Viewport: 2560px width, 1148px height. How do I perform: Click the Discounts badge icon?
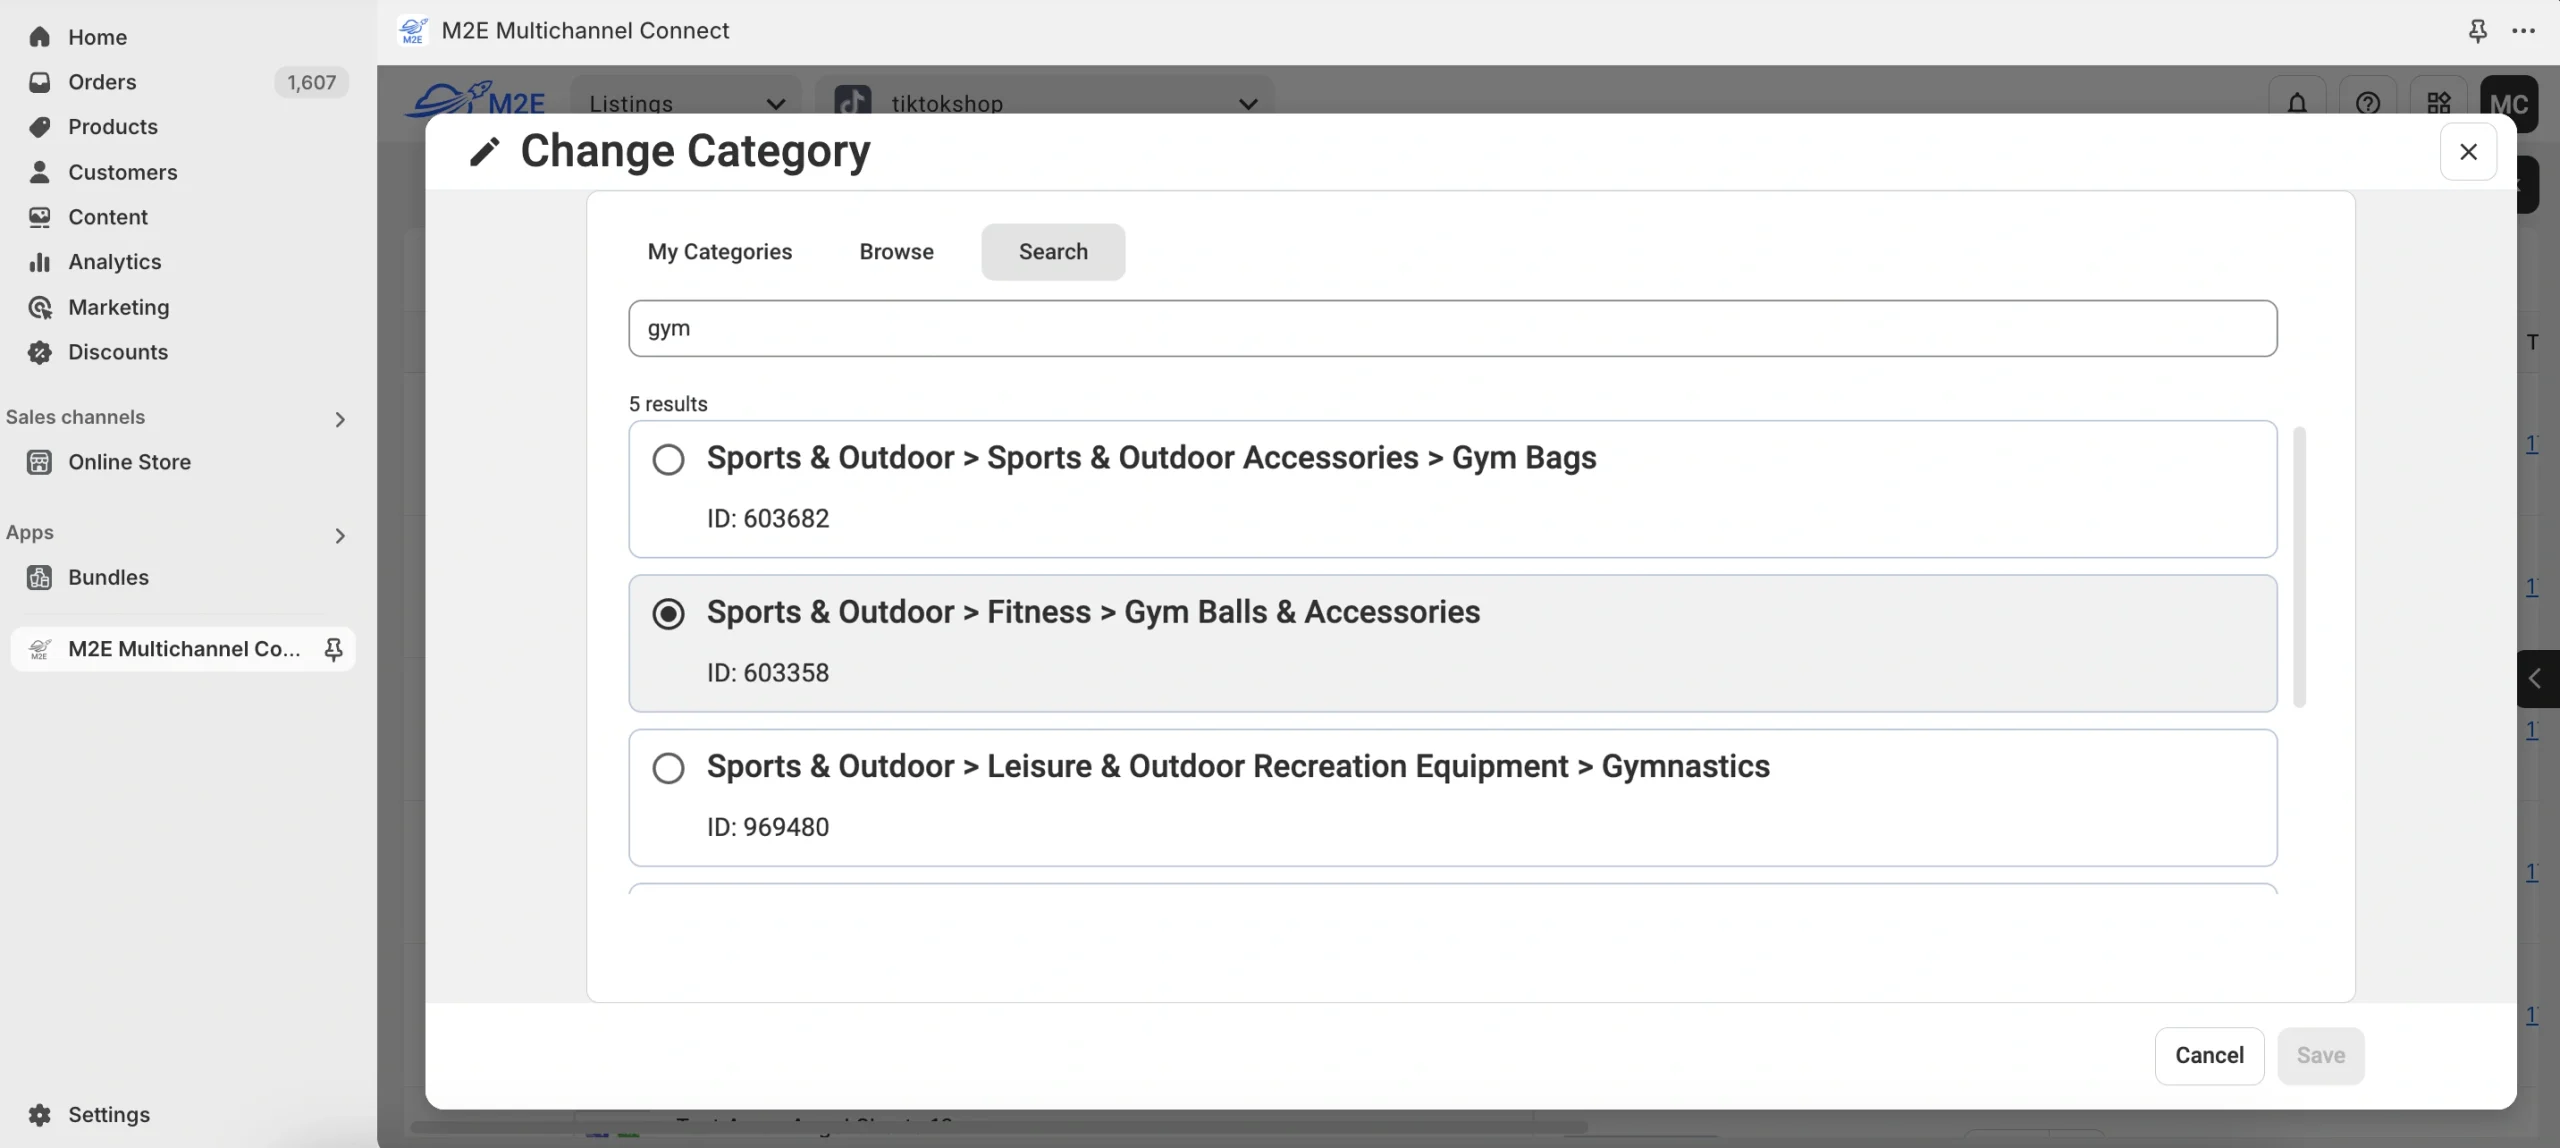tap(40, 352)
